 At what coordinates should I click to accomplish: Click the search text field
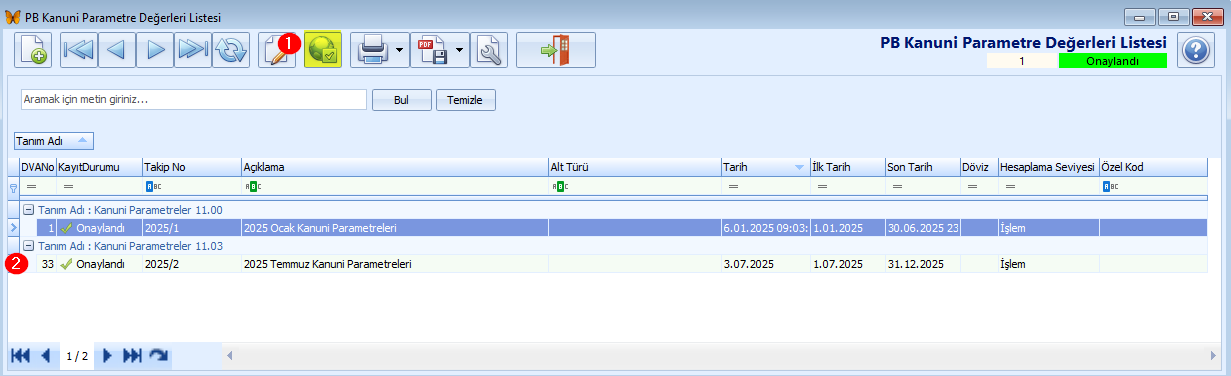[x=193, y=100]
